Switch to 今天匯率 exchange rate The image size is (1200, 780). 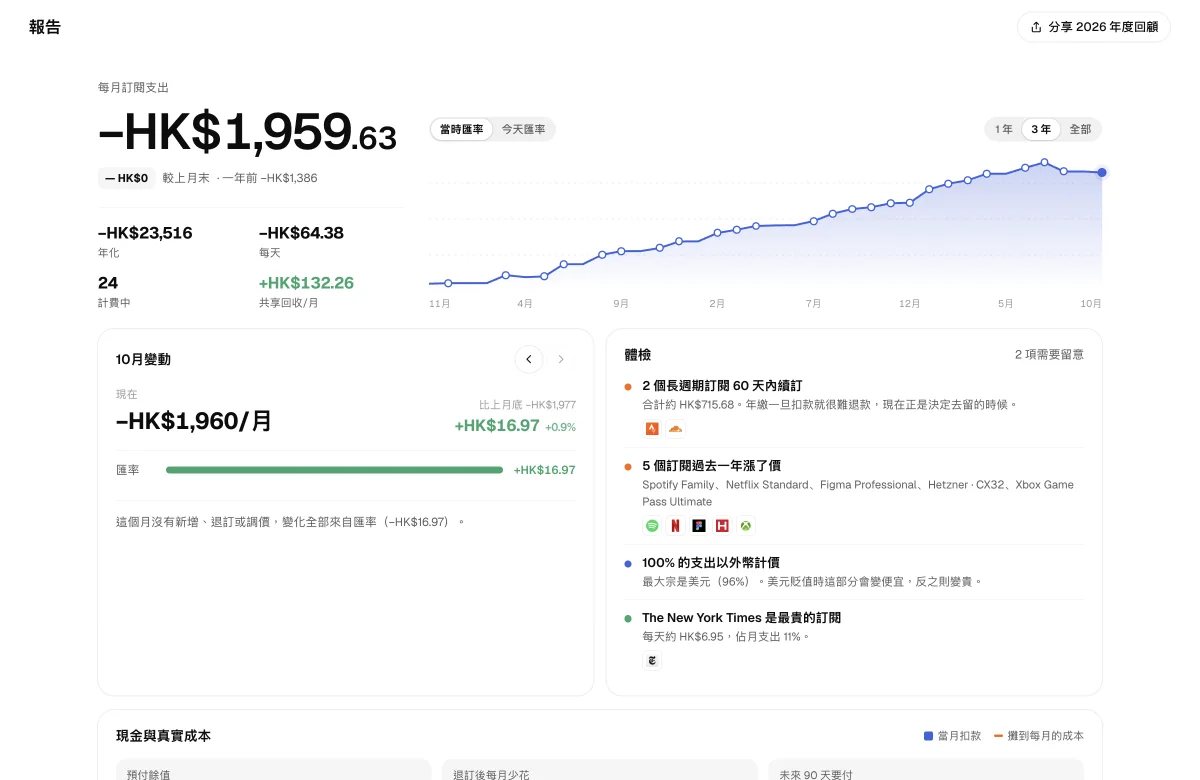(523, 129)
